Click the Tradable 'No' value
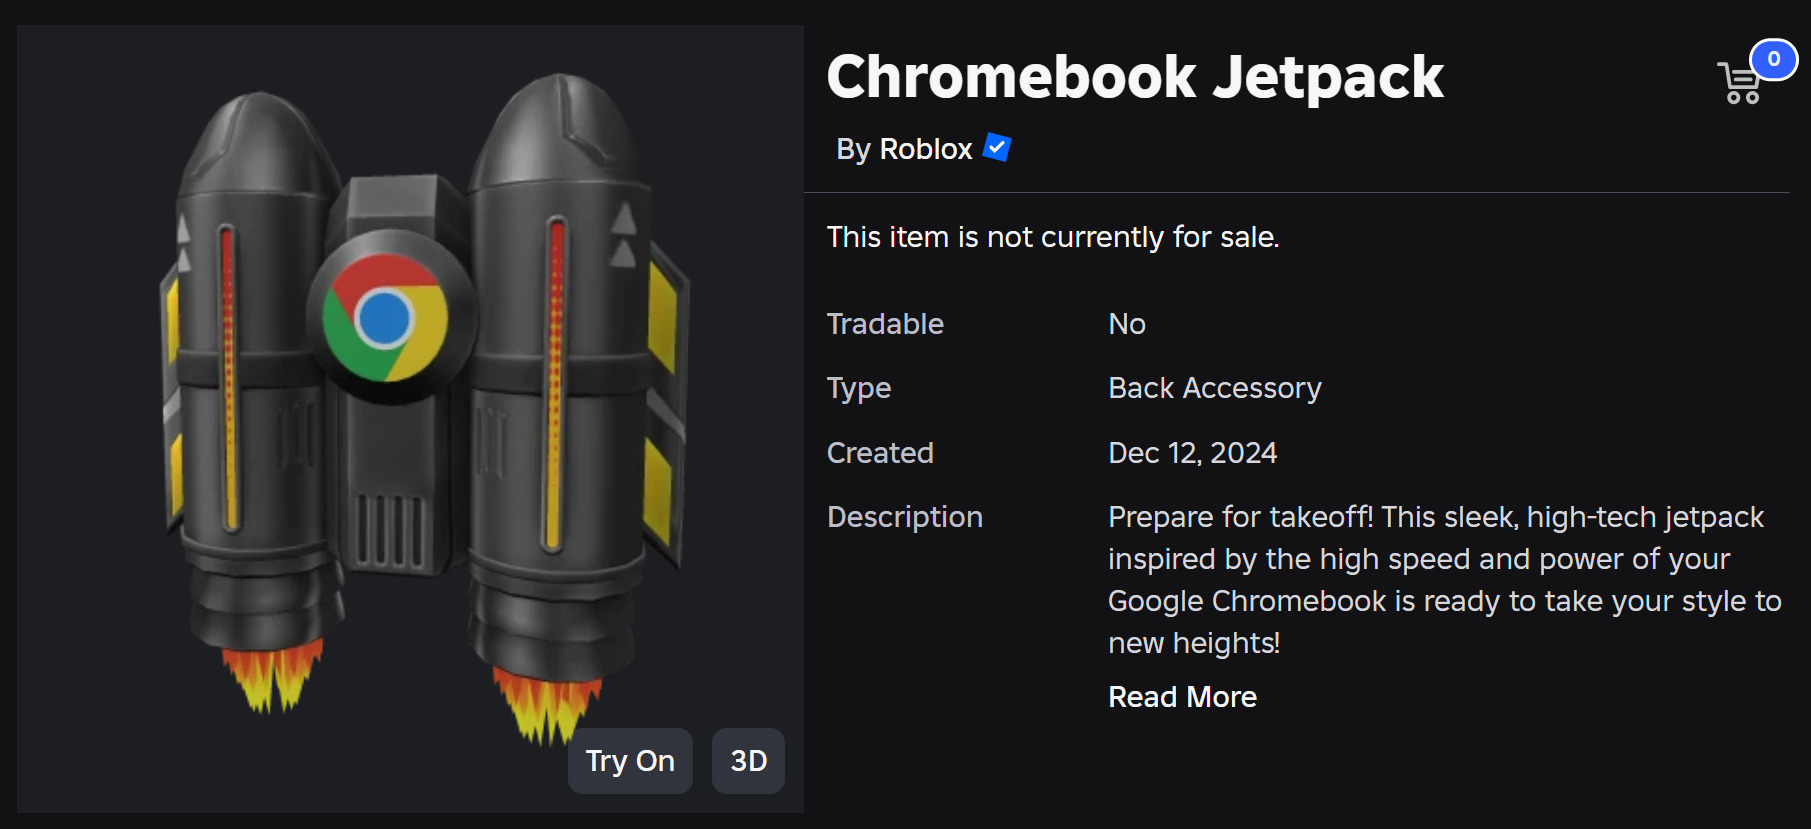Image resolution: width=1811 pixels, height=829 pixels. click(x=1127, y=324)
